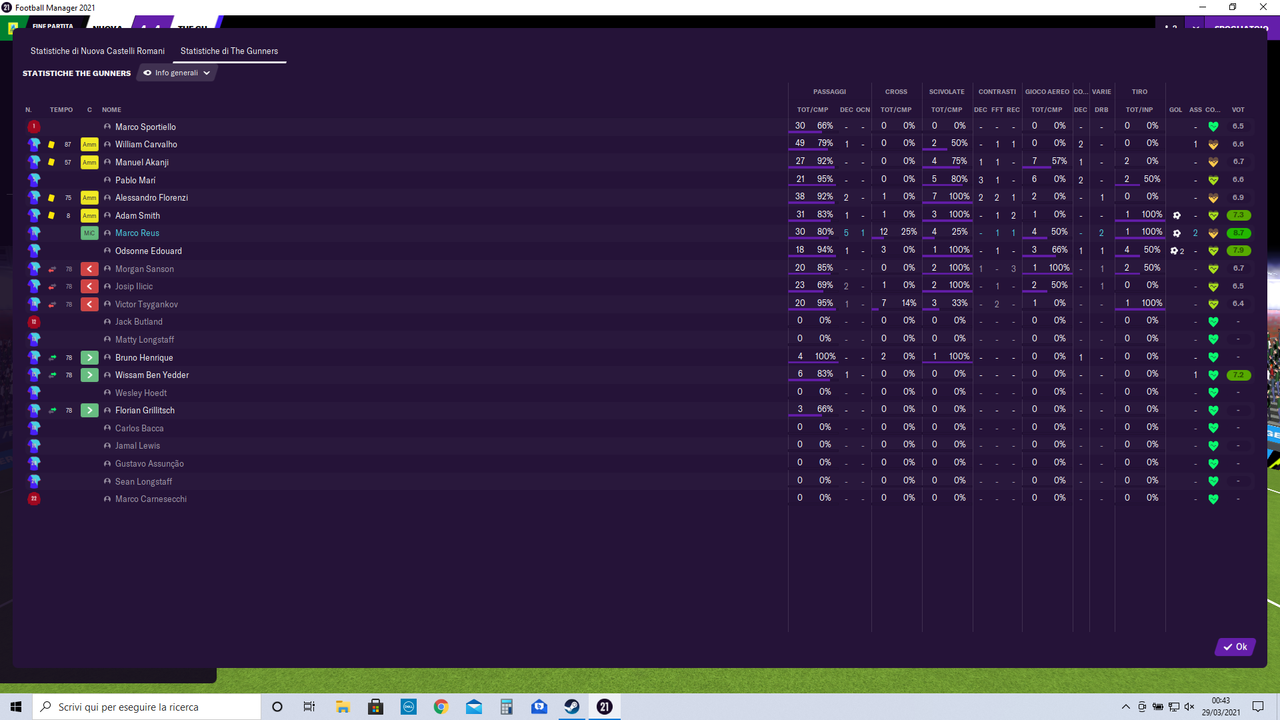Click the red substitution swap icon for Josip Ilicic
1280x720 pixels.
click(x=52, y=287)
